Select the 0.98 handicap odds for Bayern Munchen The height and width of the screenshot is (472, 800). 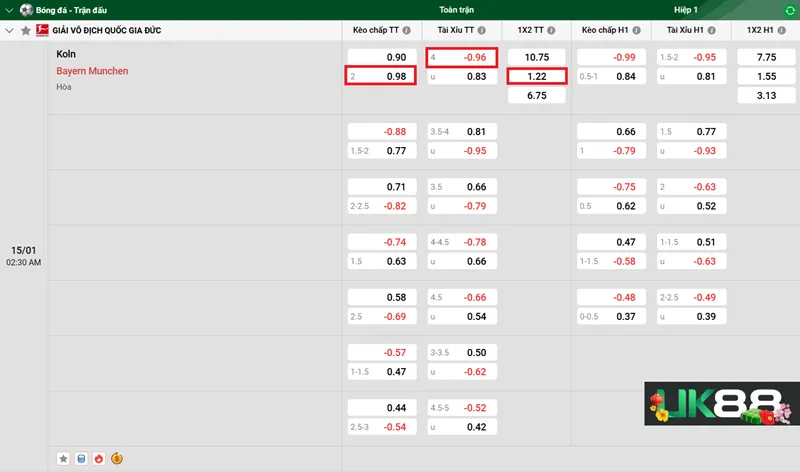pos(380,77)
